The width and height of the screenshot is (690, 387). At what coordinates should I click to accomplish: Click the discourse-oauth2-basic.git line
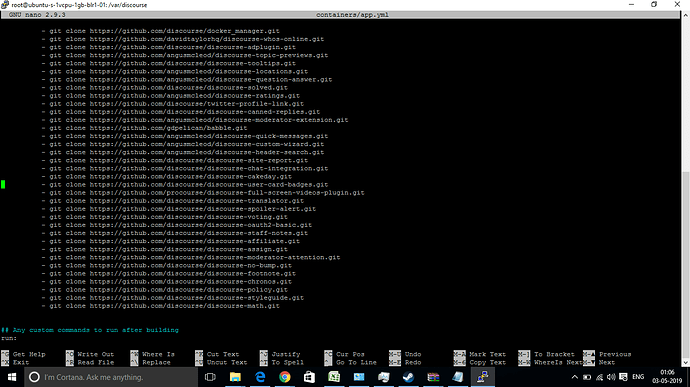[x=177, y=225]
